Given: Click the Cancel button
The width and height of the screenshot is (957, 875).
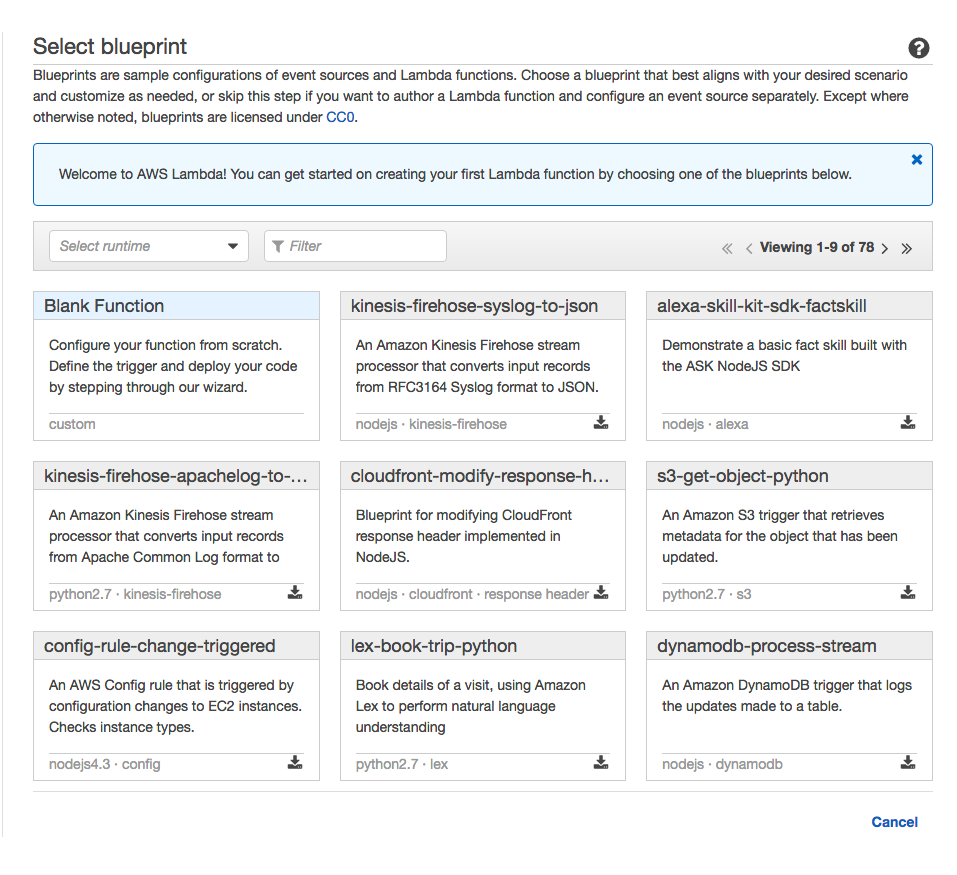Looking at the screenshot, I should tap(893, 822).
